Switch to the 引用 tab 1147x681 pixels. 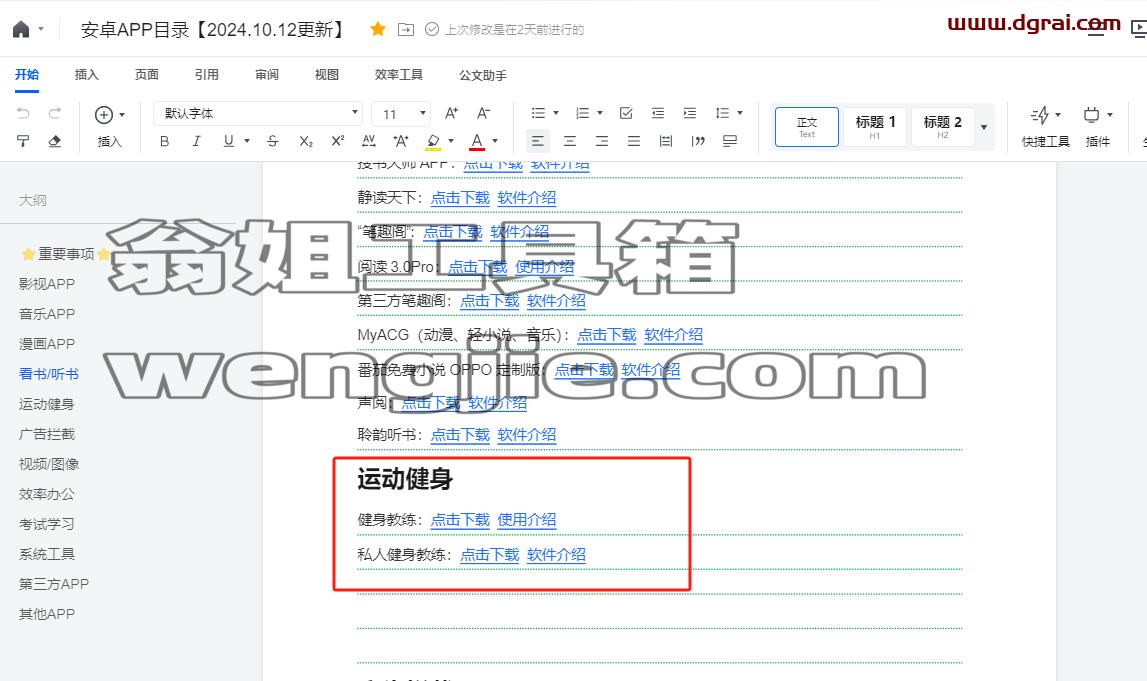pyautogui.click(x=206, y=75)
